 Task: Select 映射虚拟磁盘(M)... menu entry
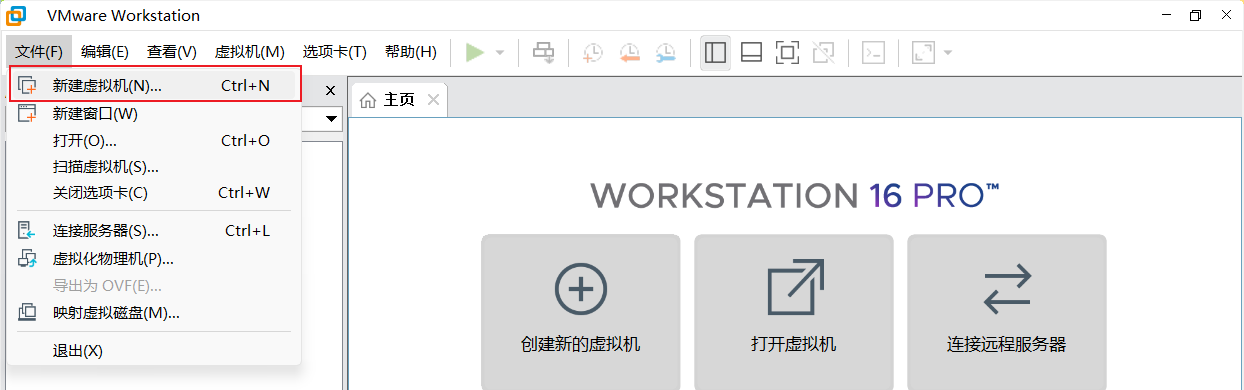[x=154, y=313]
